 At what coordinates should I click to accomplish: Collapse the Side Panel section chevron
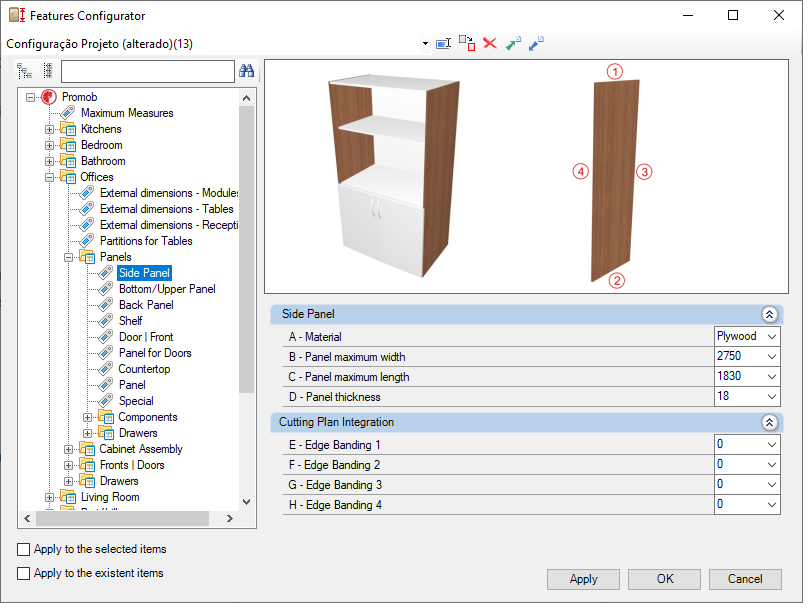coord(769,314)
